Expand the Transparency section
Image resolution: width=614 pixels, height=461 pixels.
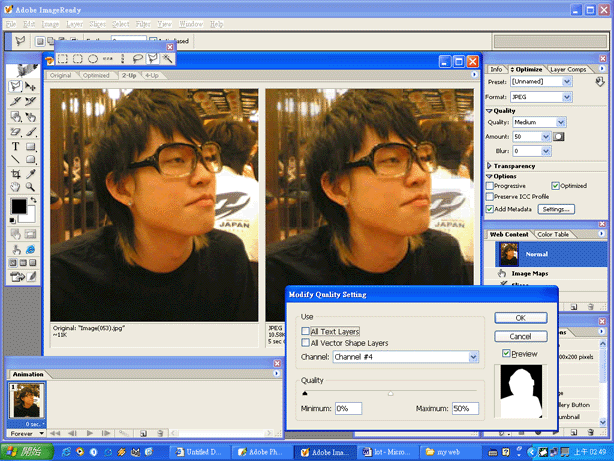tap(489, 166)
